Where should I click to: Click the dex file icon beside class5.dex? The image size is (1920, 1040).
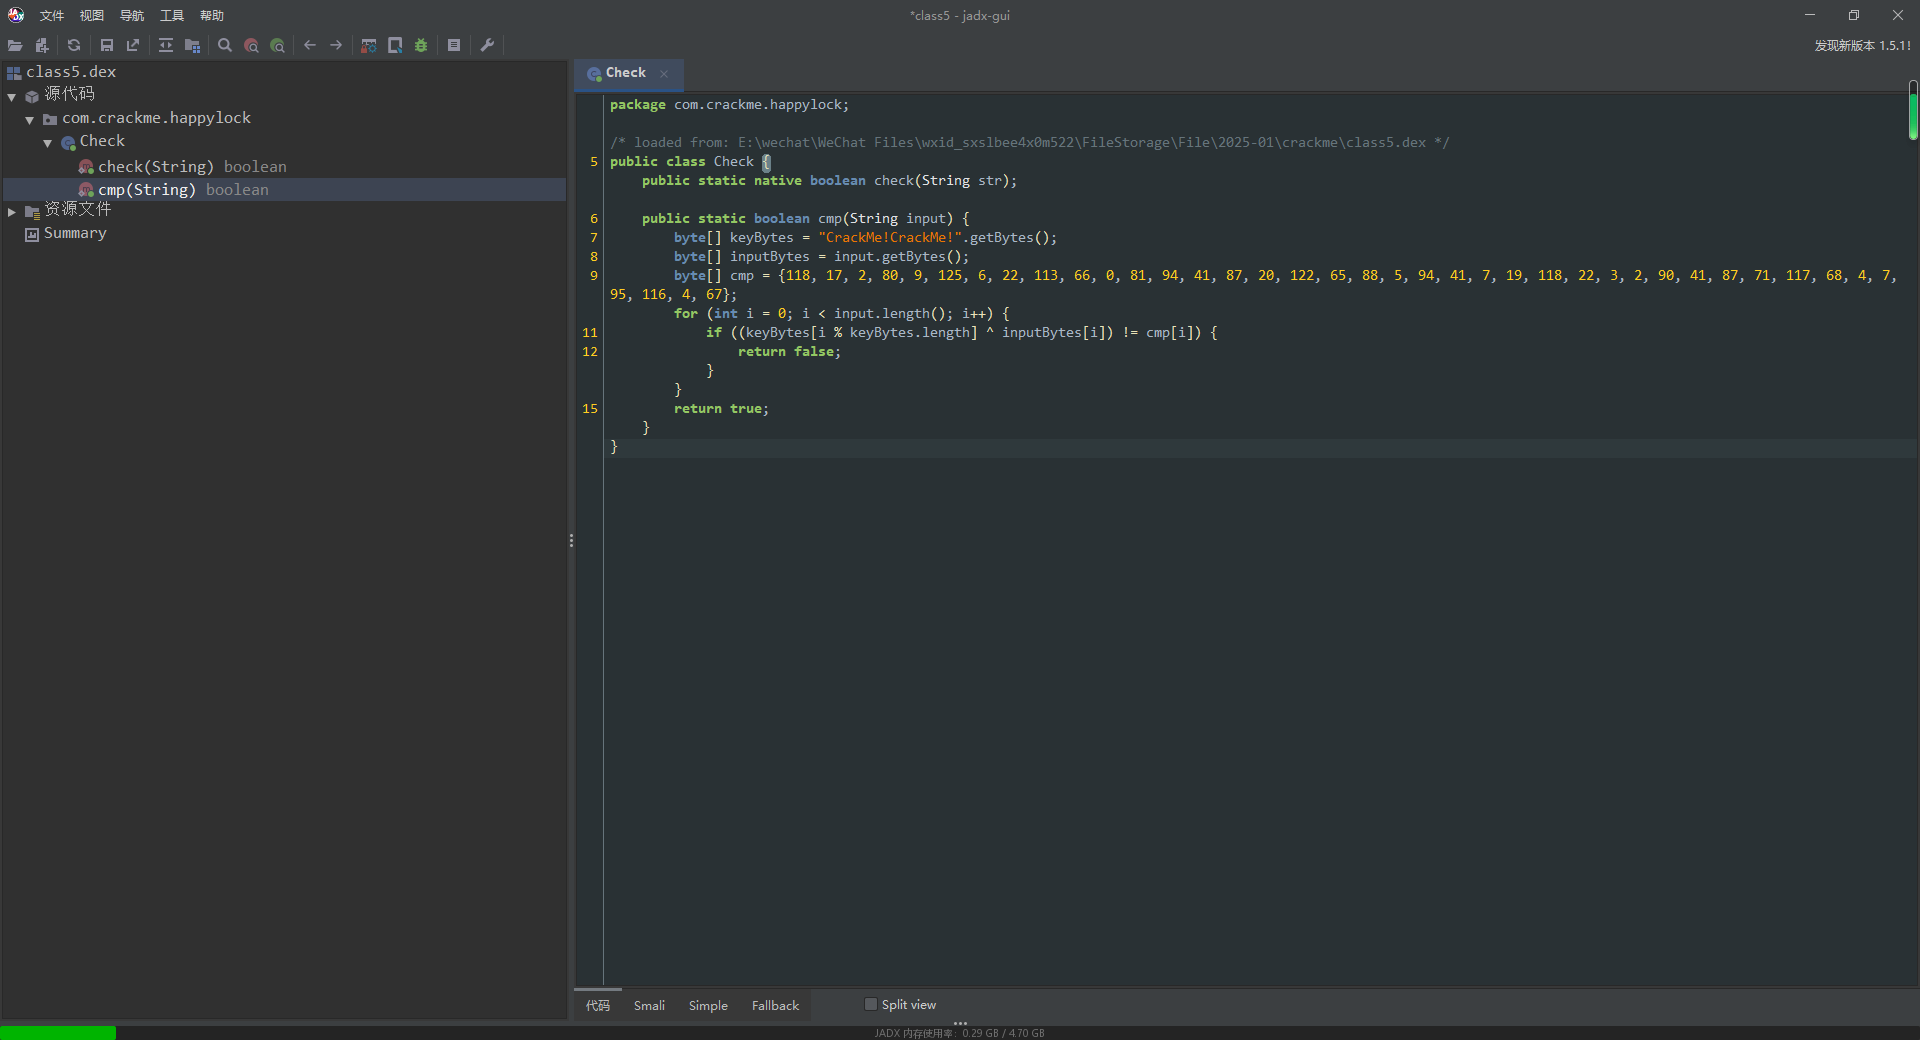[14, 73]
